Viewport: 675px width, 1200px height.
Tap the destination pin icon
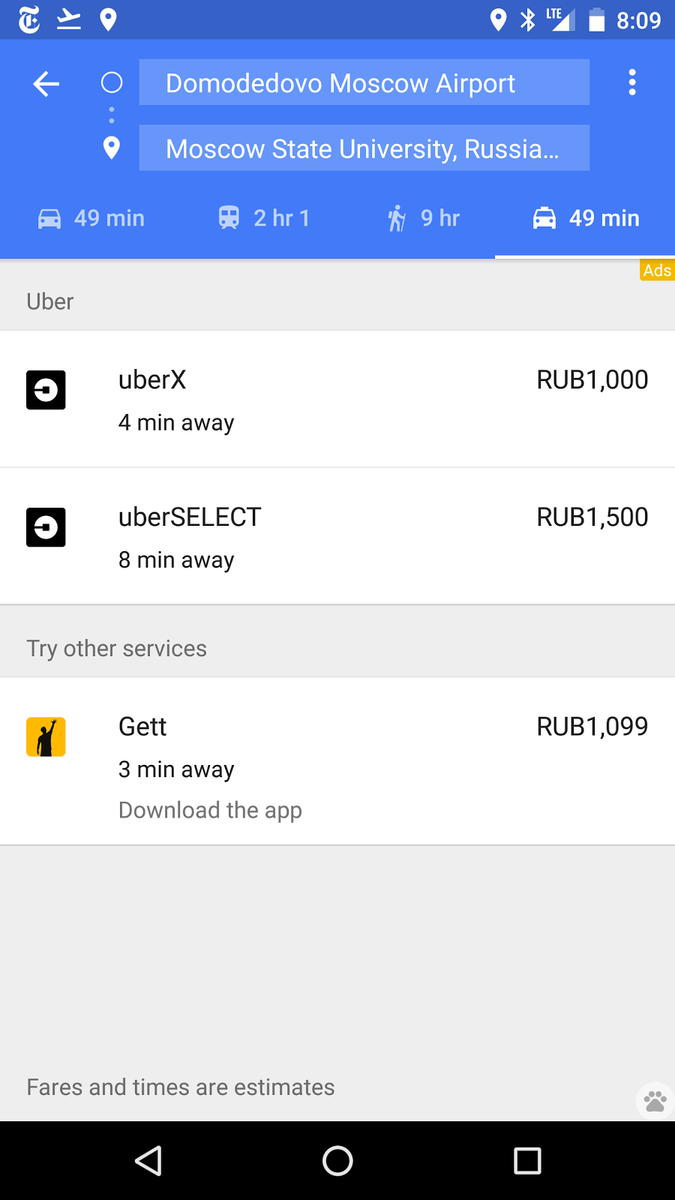pyautogui.click(x=112, y=148)
